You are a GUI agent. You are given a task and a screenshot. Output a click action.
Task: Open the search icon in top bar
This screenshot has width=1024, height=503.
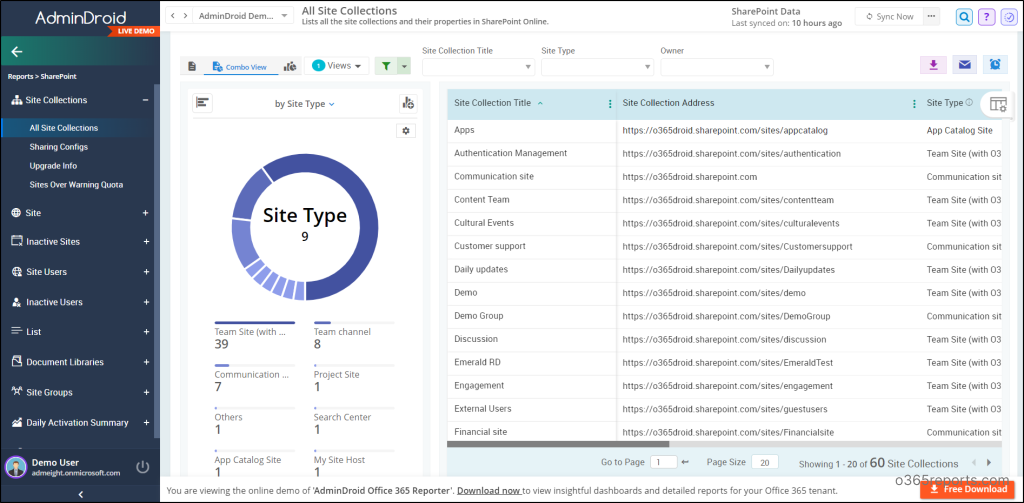(964, 17)
